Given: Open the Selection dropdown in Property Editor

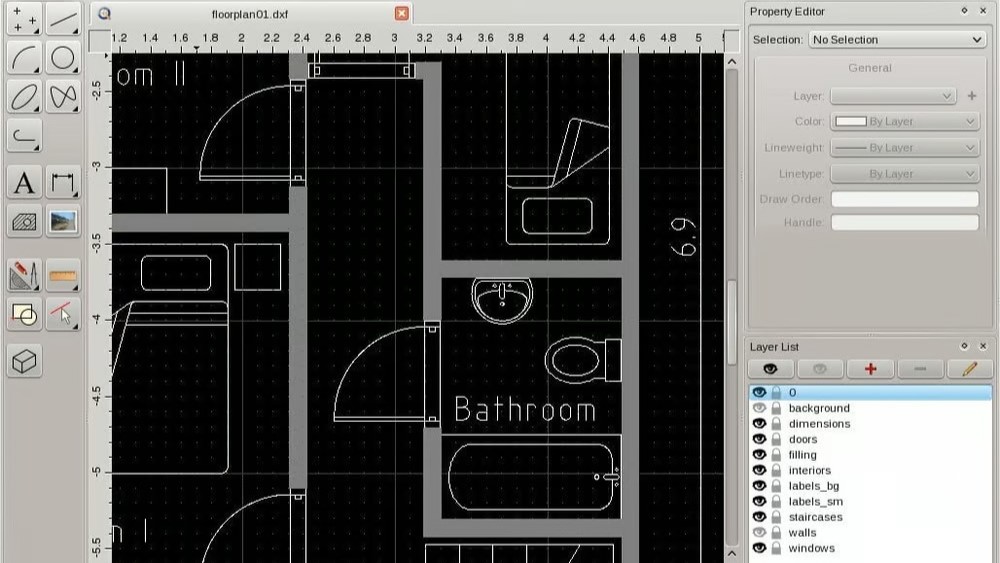Looking at the screenshot, I should [897, 40].
